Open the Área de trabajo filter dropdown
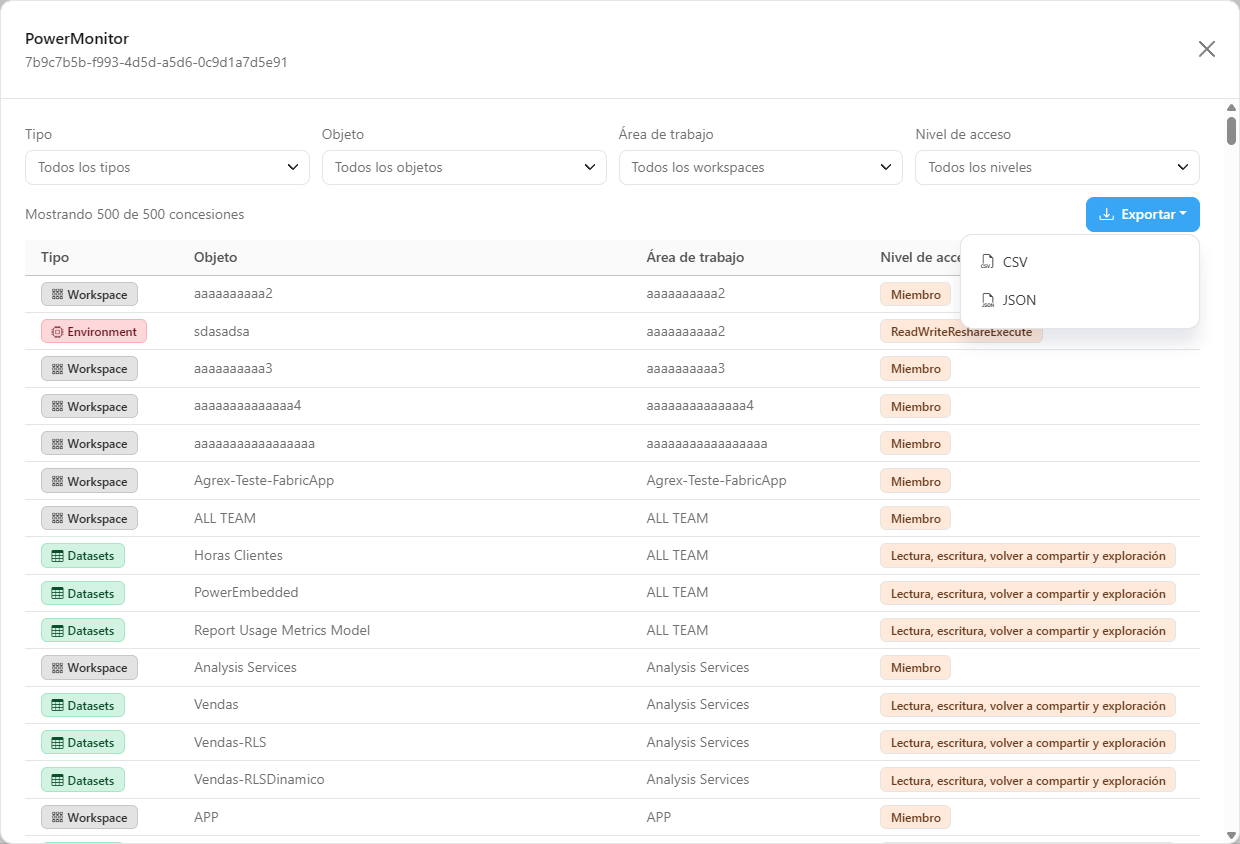Image resolution: width=1240 pixels, height=844 pixels. [x=761, y=167]
